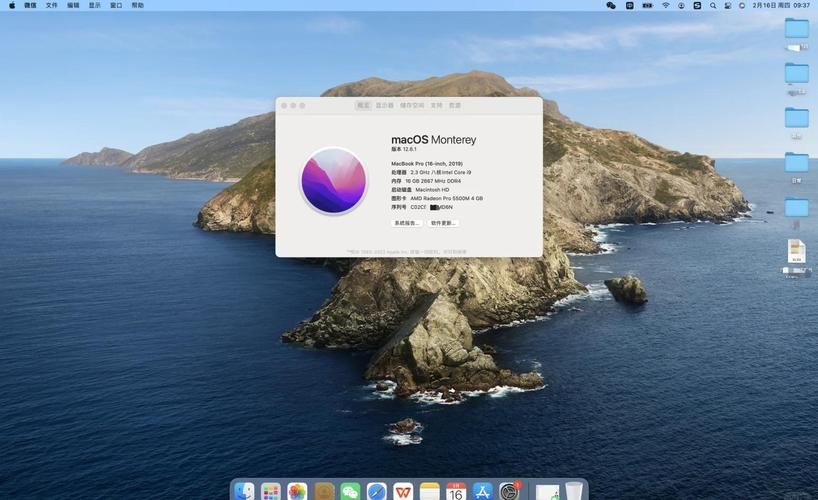Open WPS Office in the Dock
The height and width of the screenshot is (500, 818).
coord(403,491)
